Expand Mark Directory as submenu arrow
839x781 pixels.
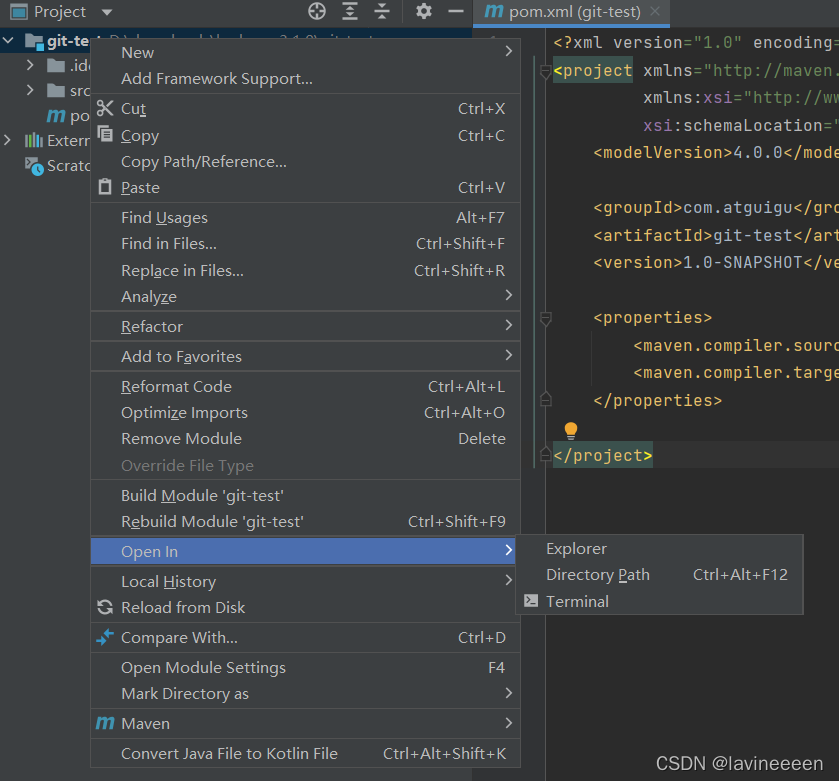[x=509, y=693]
